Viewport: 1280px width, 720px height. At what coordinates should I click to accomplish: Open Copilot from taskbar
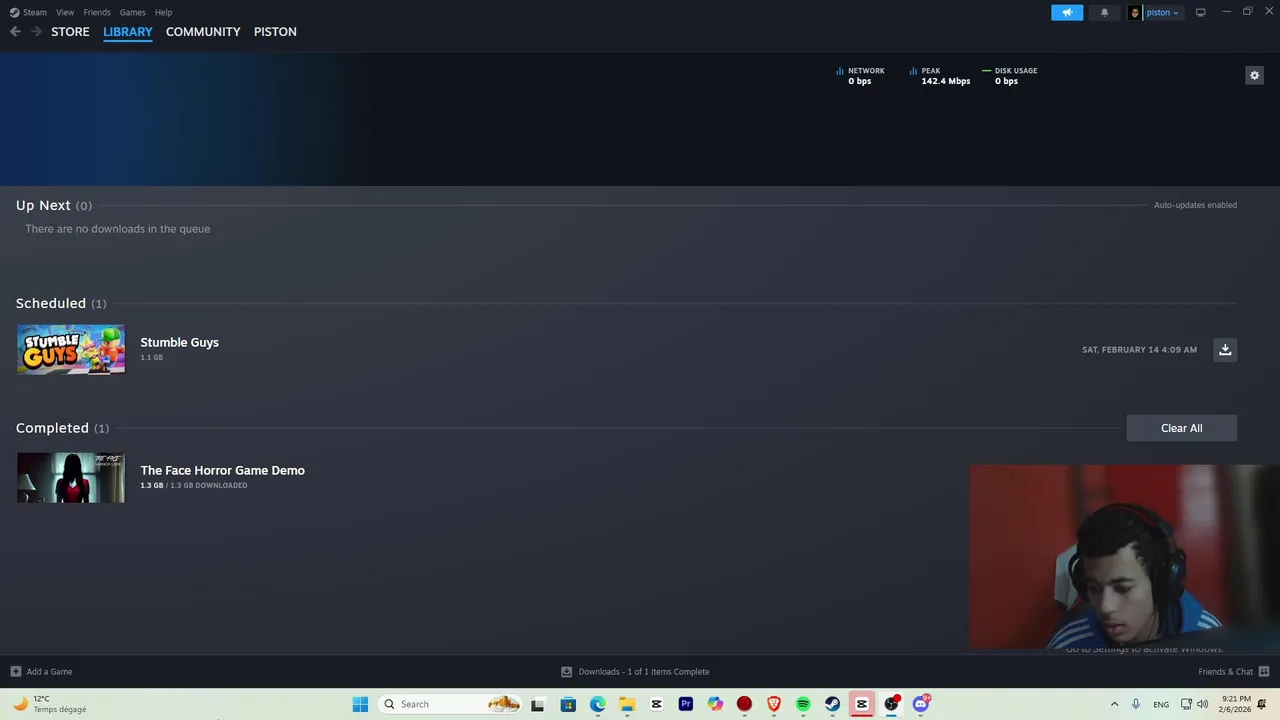(x=715, y=704)
